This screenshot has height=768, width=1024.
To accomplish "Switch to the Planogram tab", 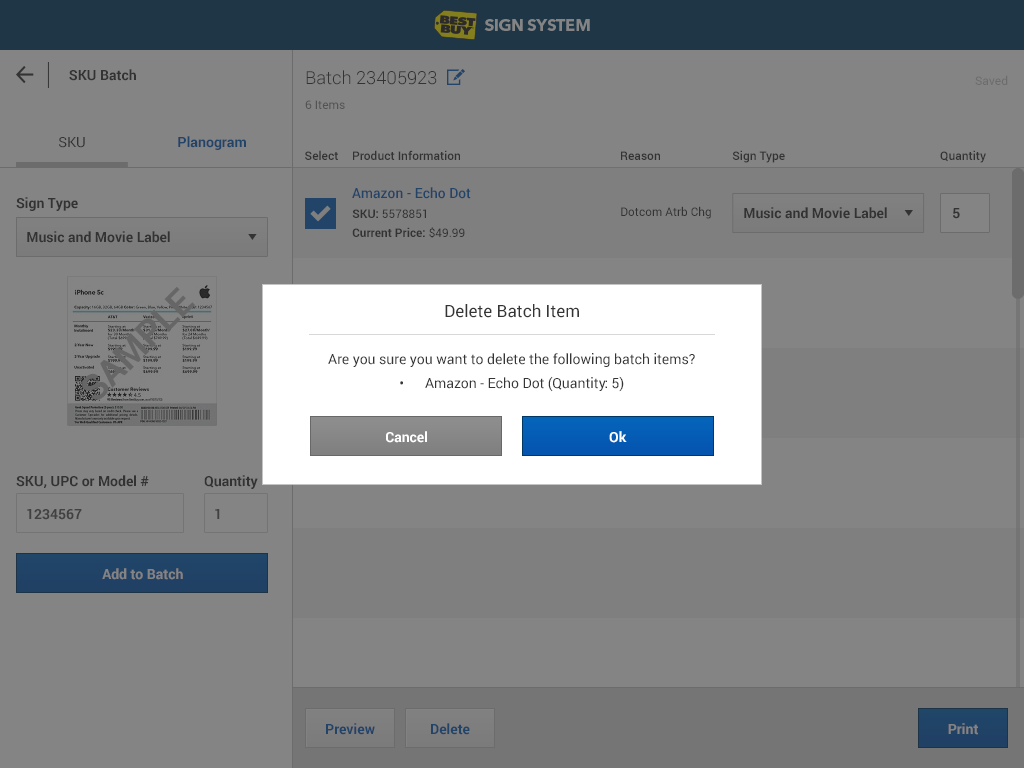I will pos(212,142).
